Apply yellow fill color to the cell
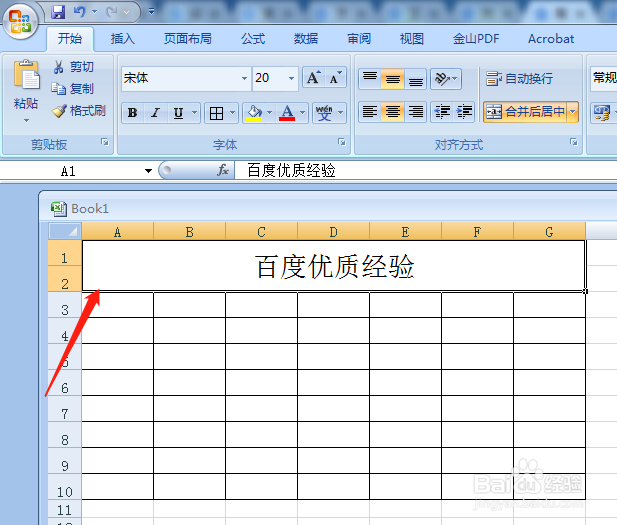This screenshot has height=525, width=617. (x=254, y=113)
